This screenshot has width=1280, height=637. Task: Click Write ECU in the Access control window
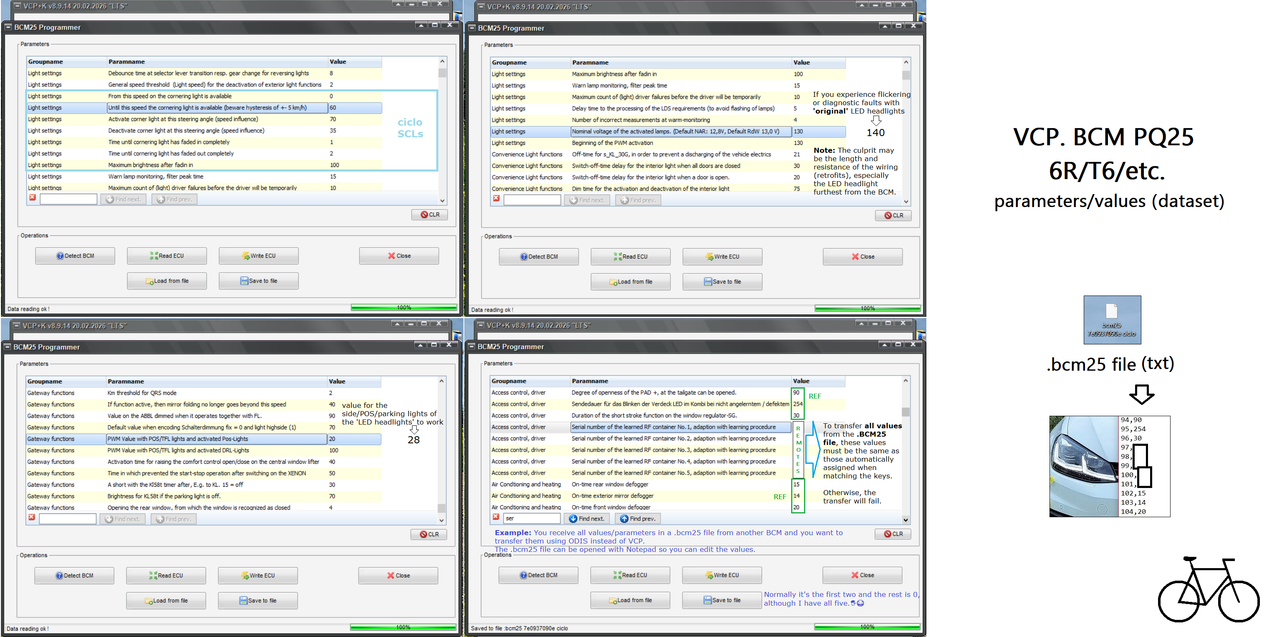722,576
